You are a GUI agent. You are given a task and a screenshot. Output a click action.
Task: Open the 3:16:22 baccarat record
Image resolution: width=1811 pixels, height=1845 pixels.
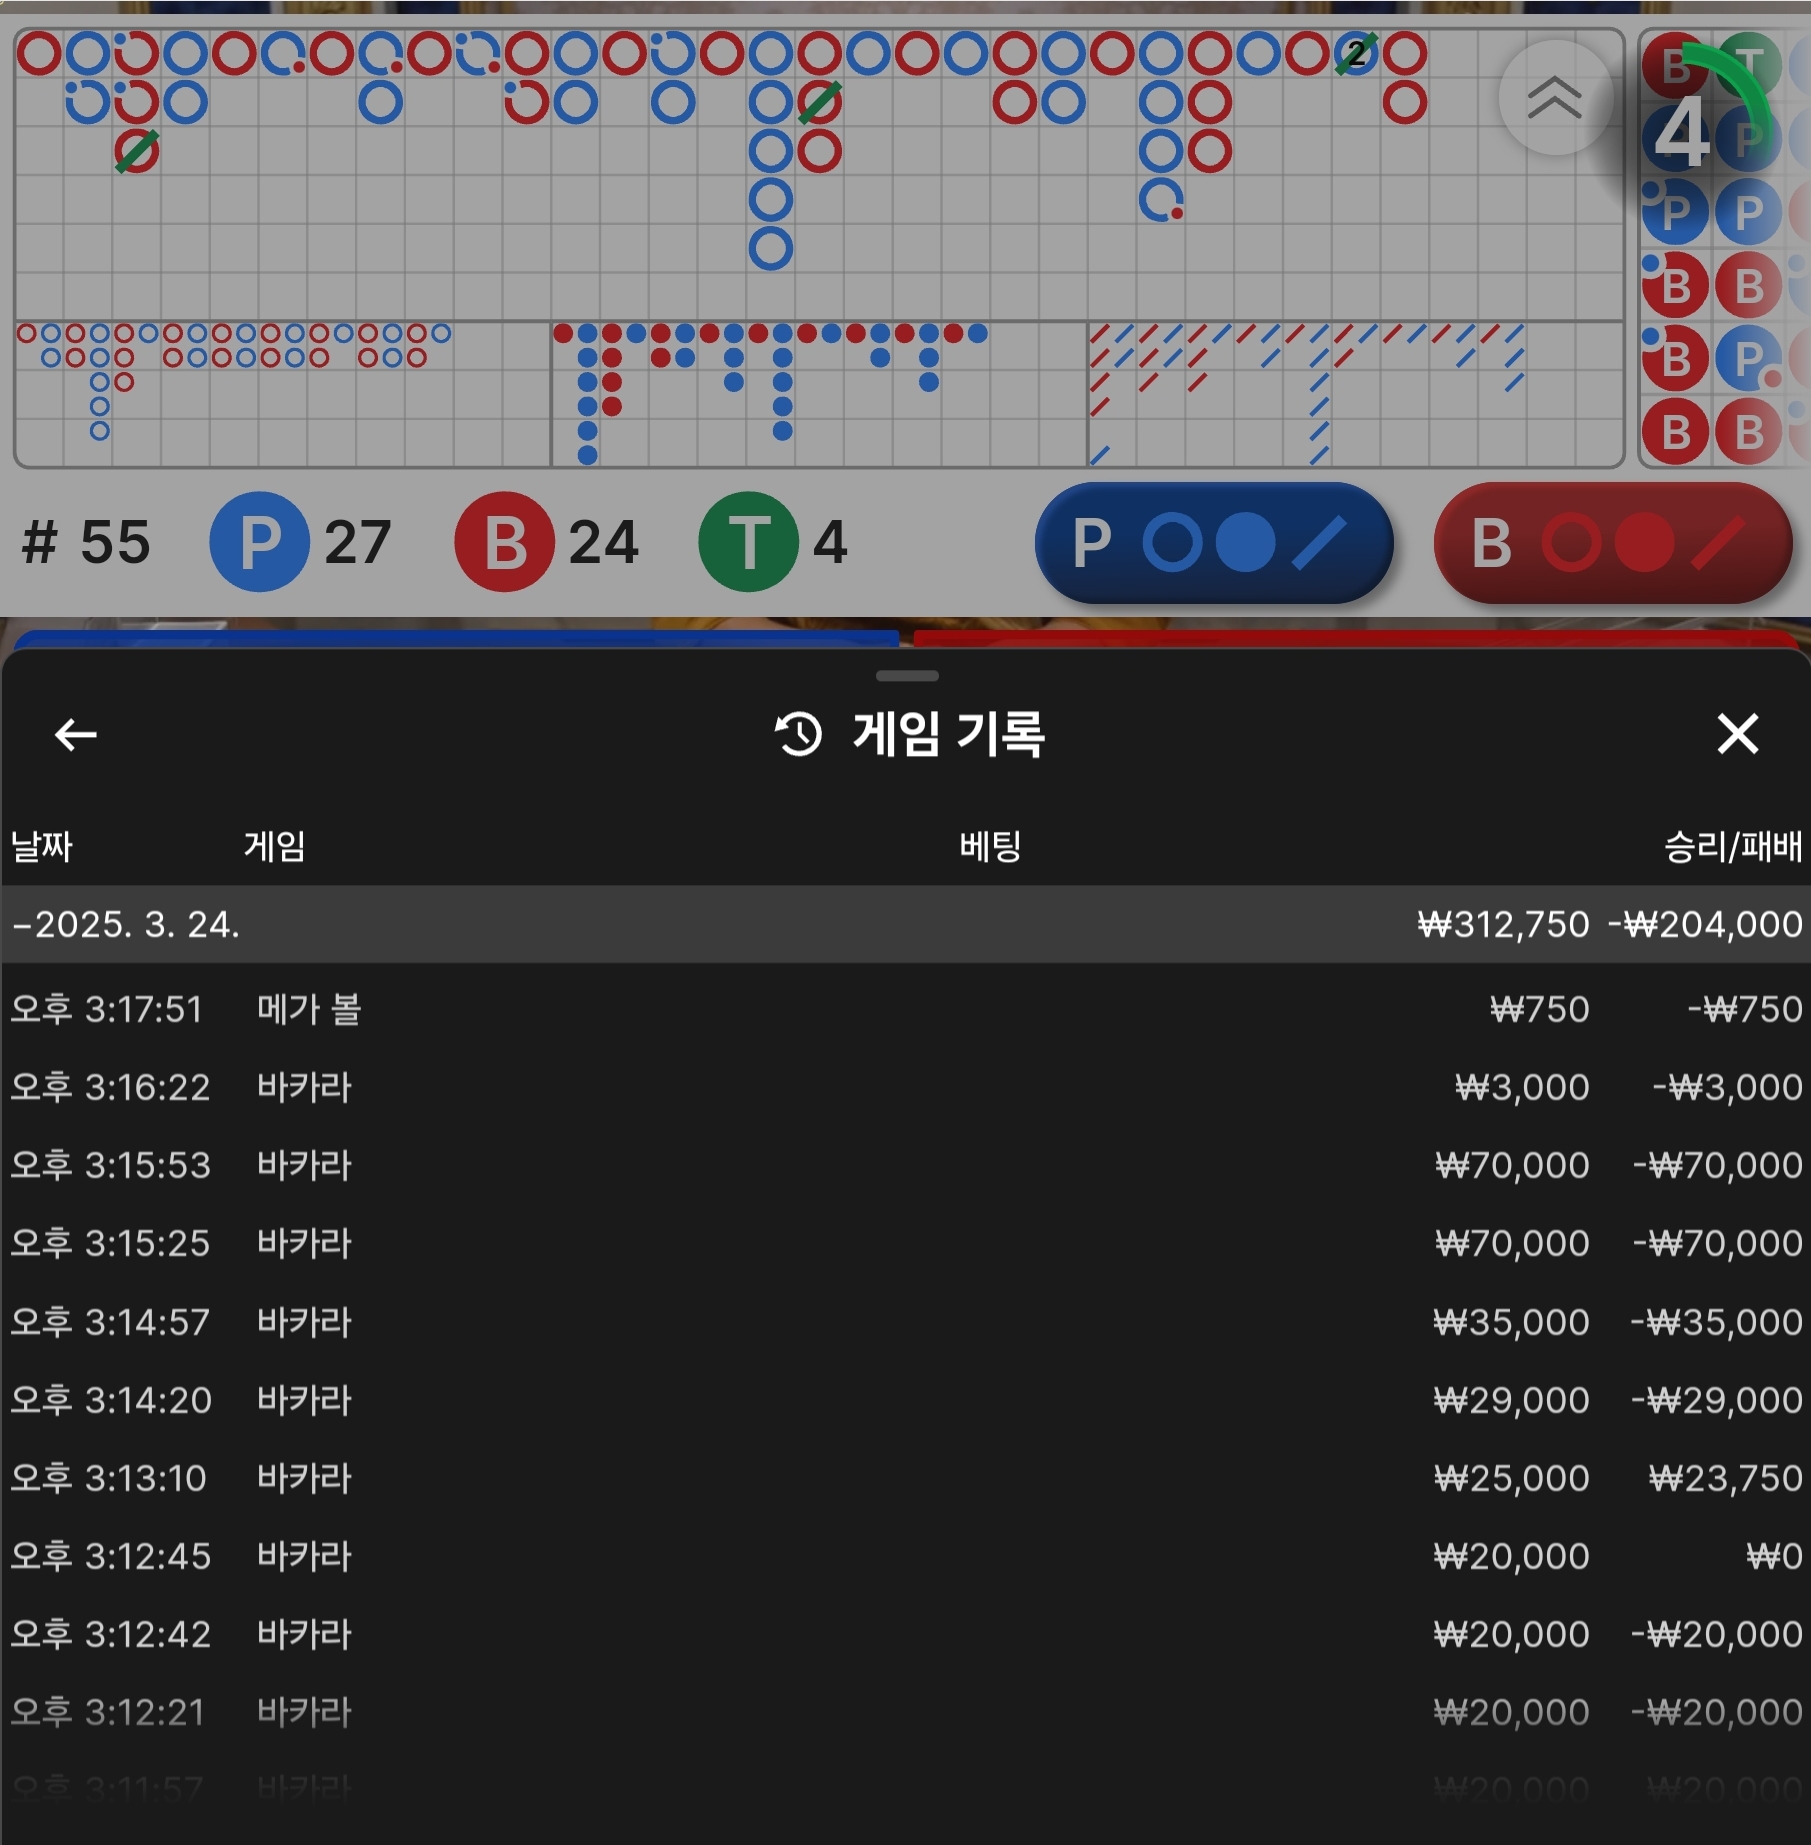point(905,1087)
